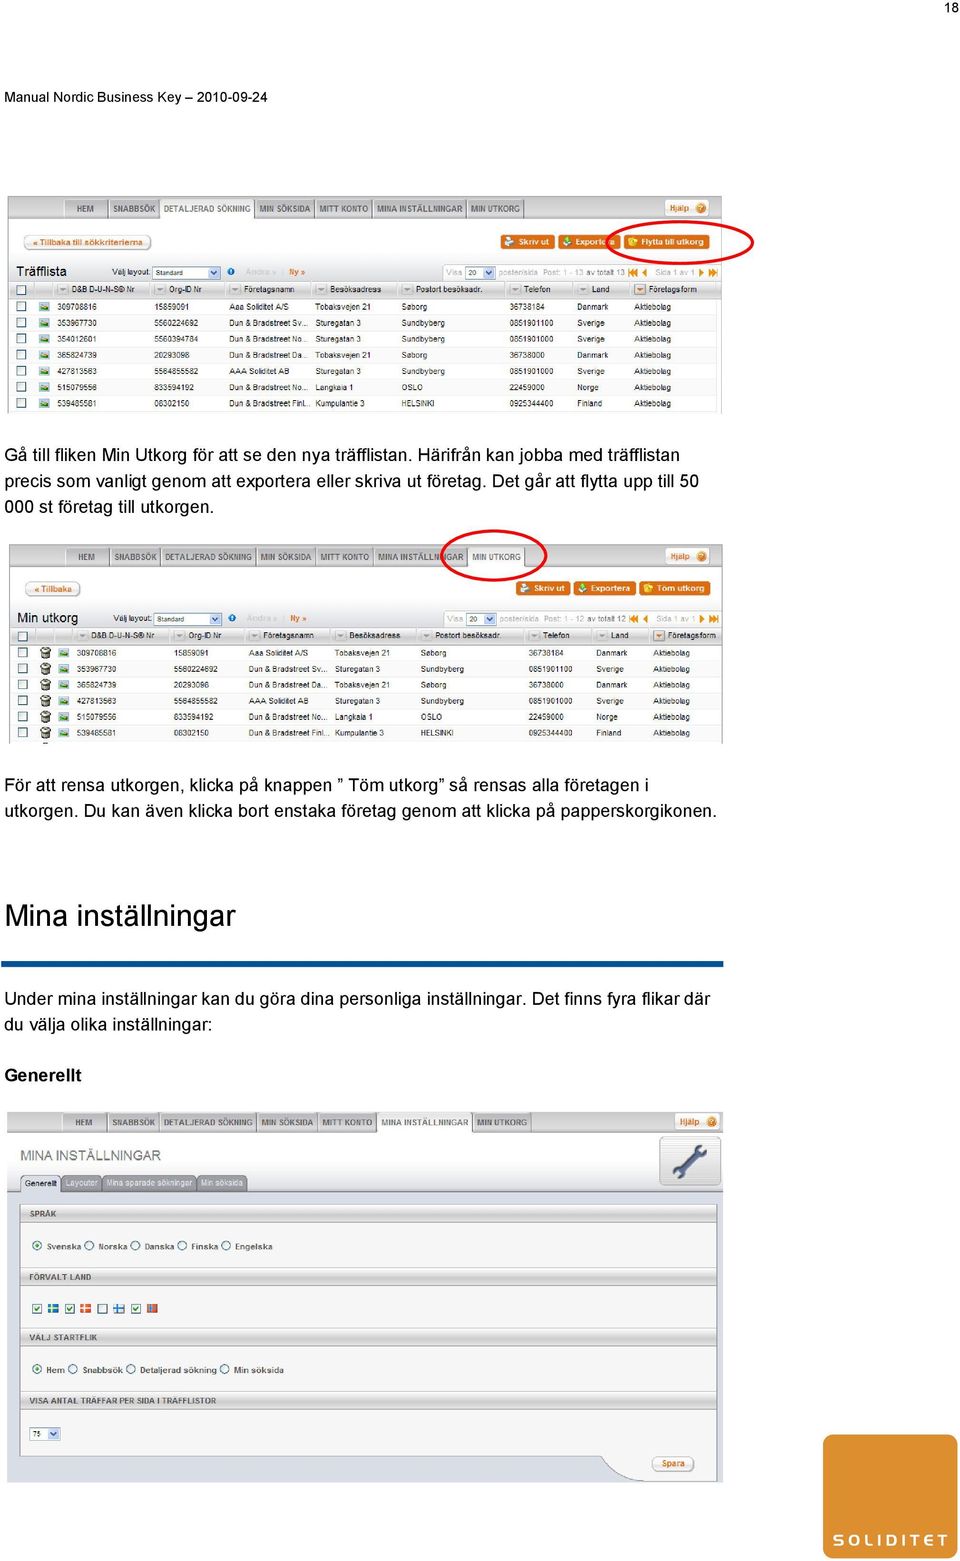Open HEM tab in settings screen

pyautogui.click(x=84, y=1123)
